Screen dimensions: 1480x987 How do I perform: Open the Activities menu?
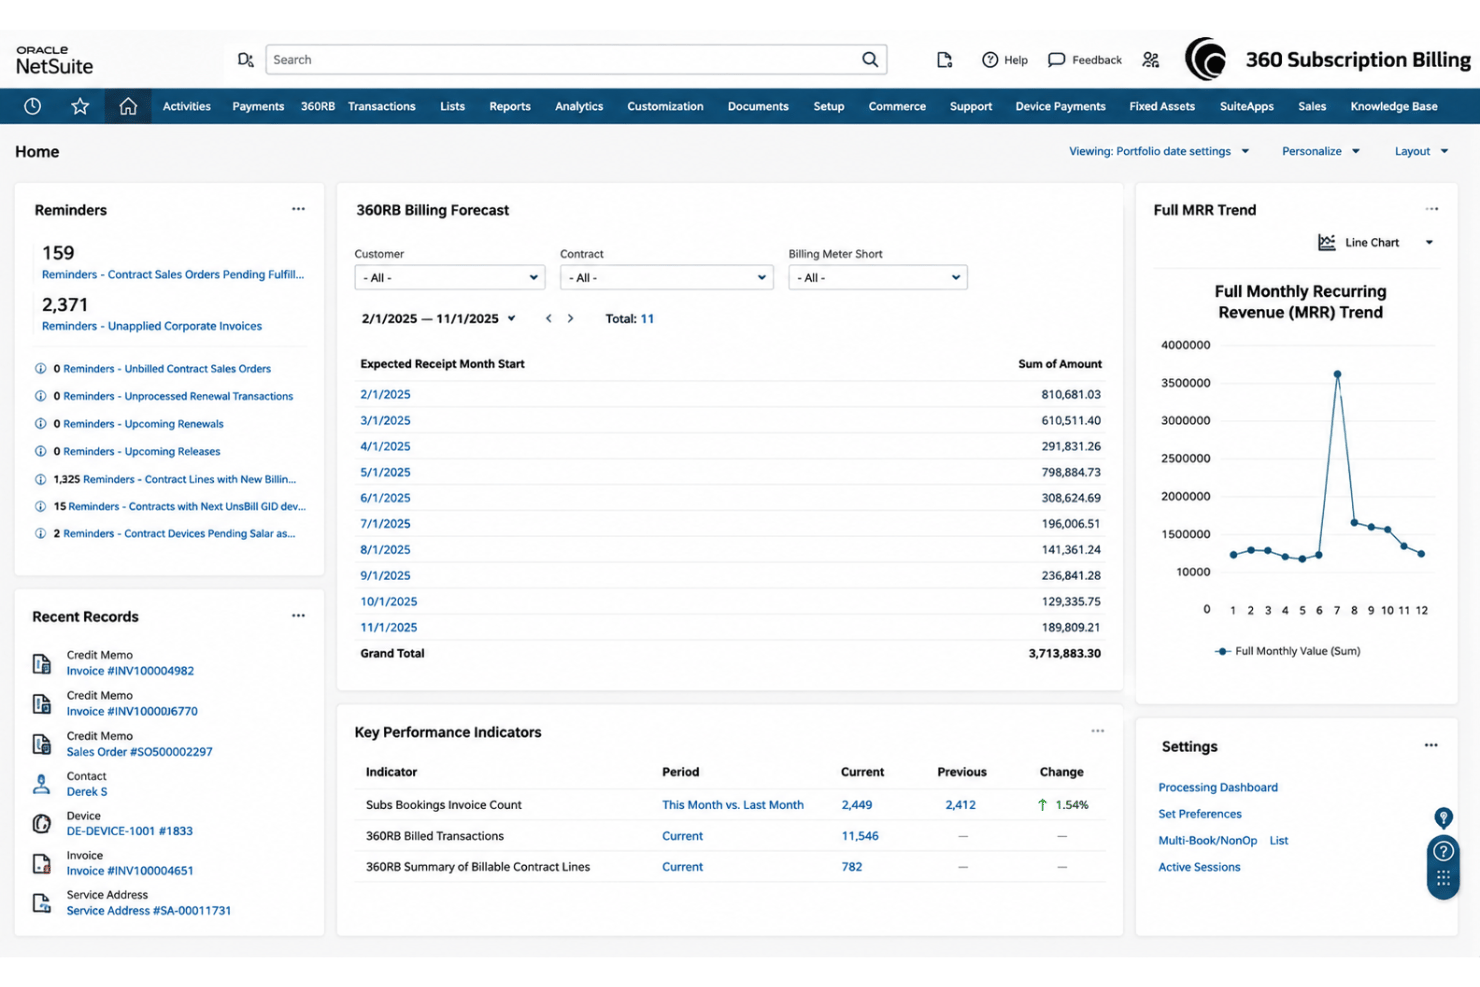pos(187,106)
